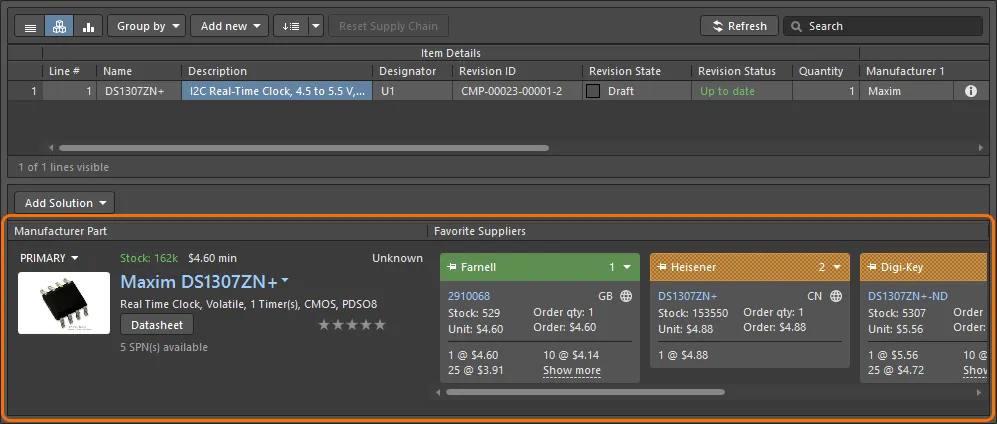Expand the Add new dropdown

[230, 26]
